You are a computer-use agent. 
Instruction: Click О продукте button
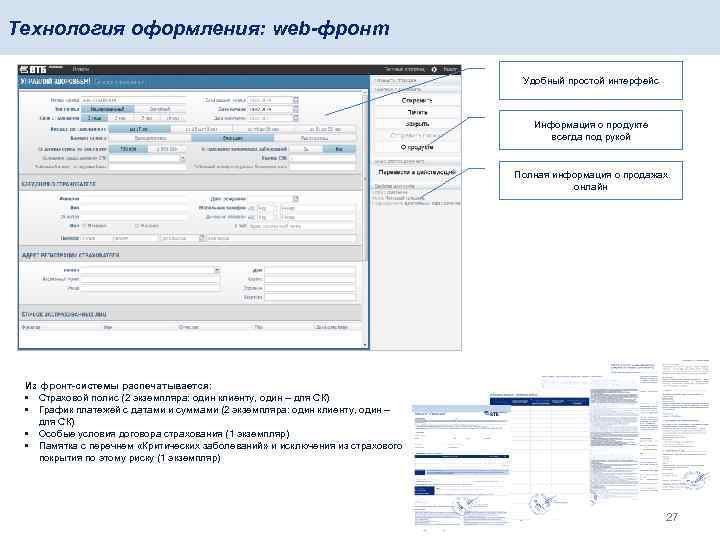[416, 147]
